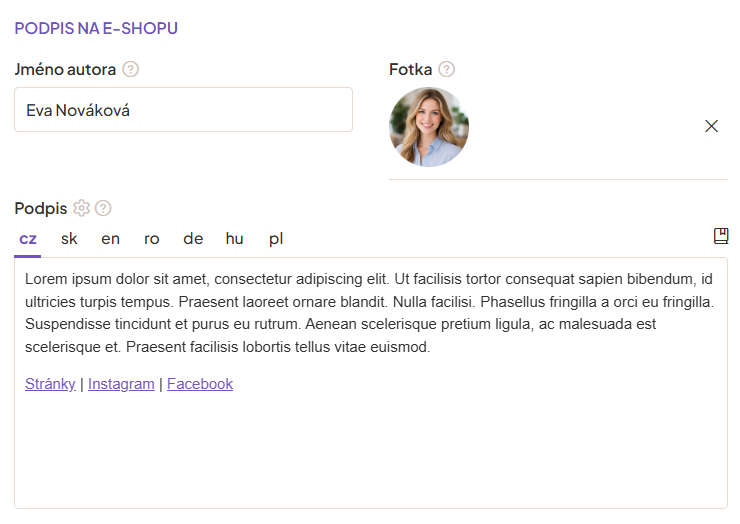Click the author's round profile photo
The height and width of the screenshot is (524, 740).
(429, 127)
